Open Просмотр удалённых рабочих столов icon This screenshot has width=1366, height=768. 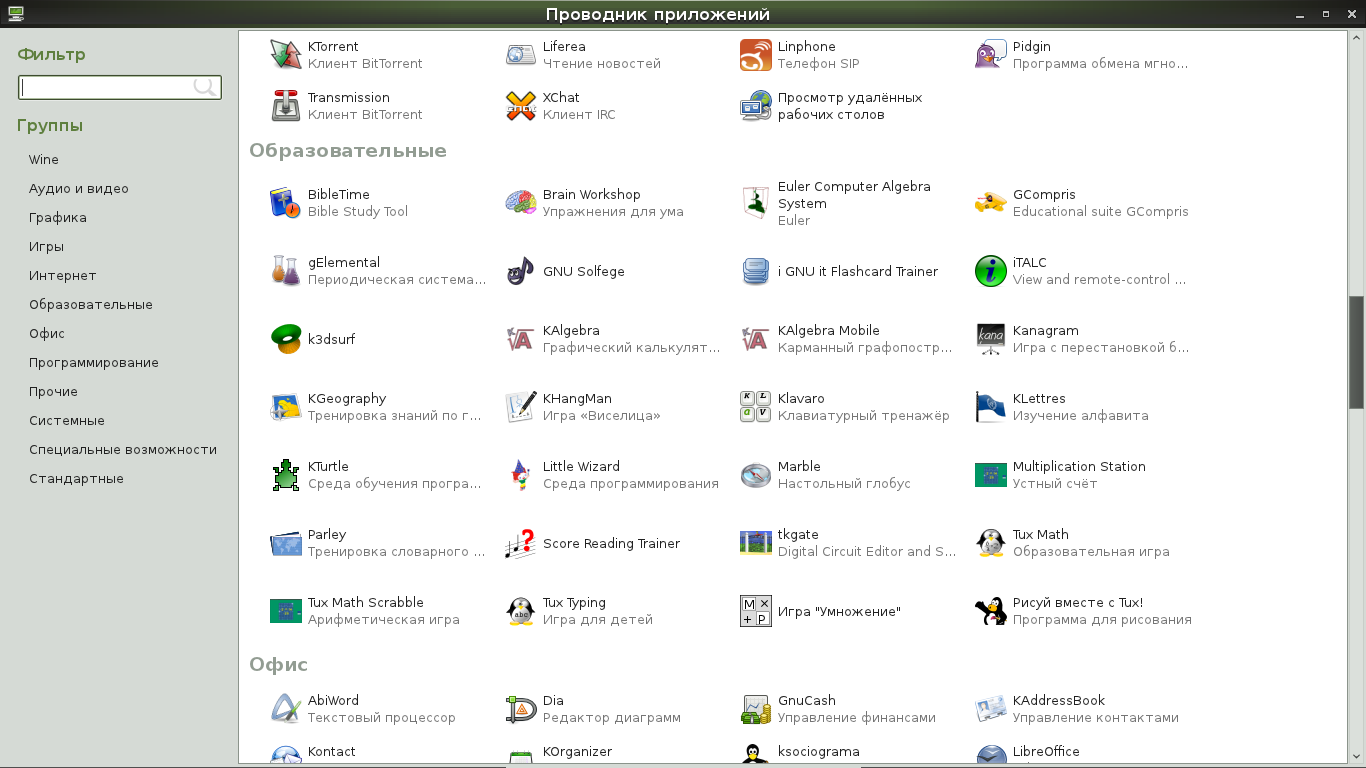tap(756, 106)
